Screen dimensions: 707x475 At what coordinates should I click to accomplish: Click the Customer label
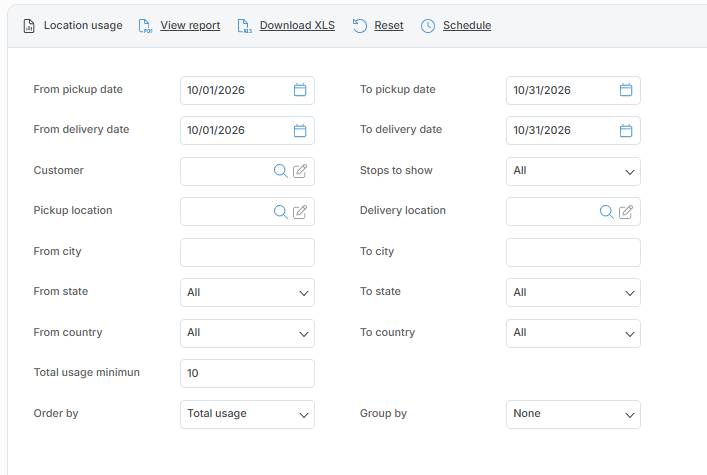(x=59, y=170)
